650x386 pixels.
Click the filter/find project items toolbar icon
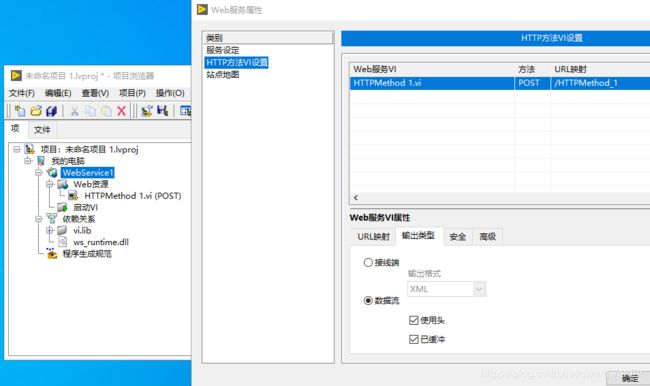coord(162,111)
